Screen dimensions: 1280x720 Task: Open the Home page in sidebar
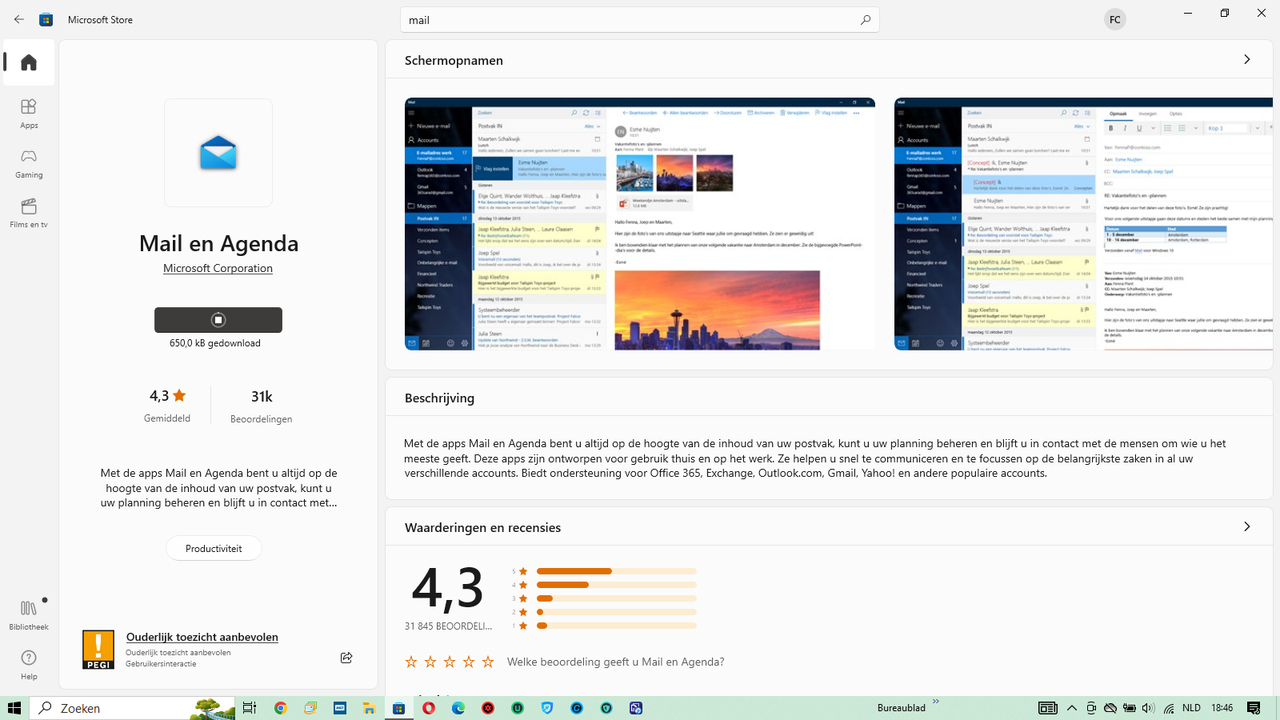[x=29, y=62]
